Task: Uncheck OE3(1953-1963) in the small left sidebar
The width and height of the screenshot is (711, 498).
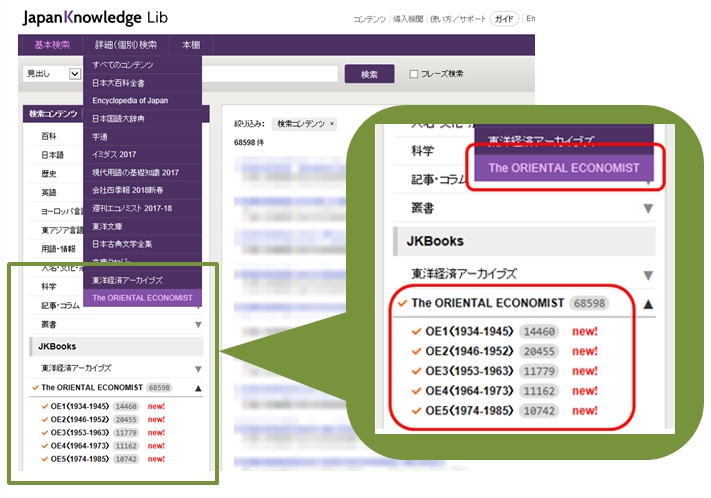Action: click(x=44, y=433)
